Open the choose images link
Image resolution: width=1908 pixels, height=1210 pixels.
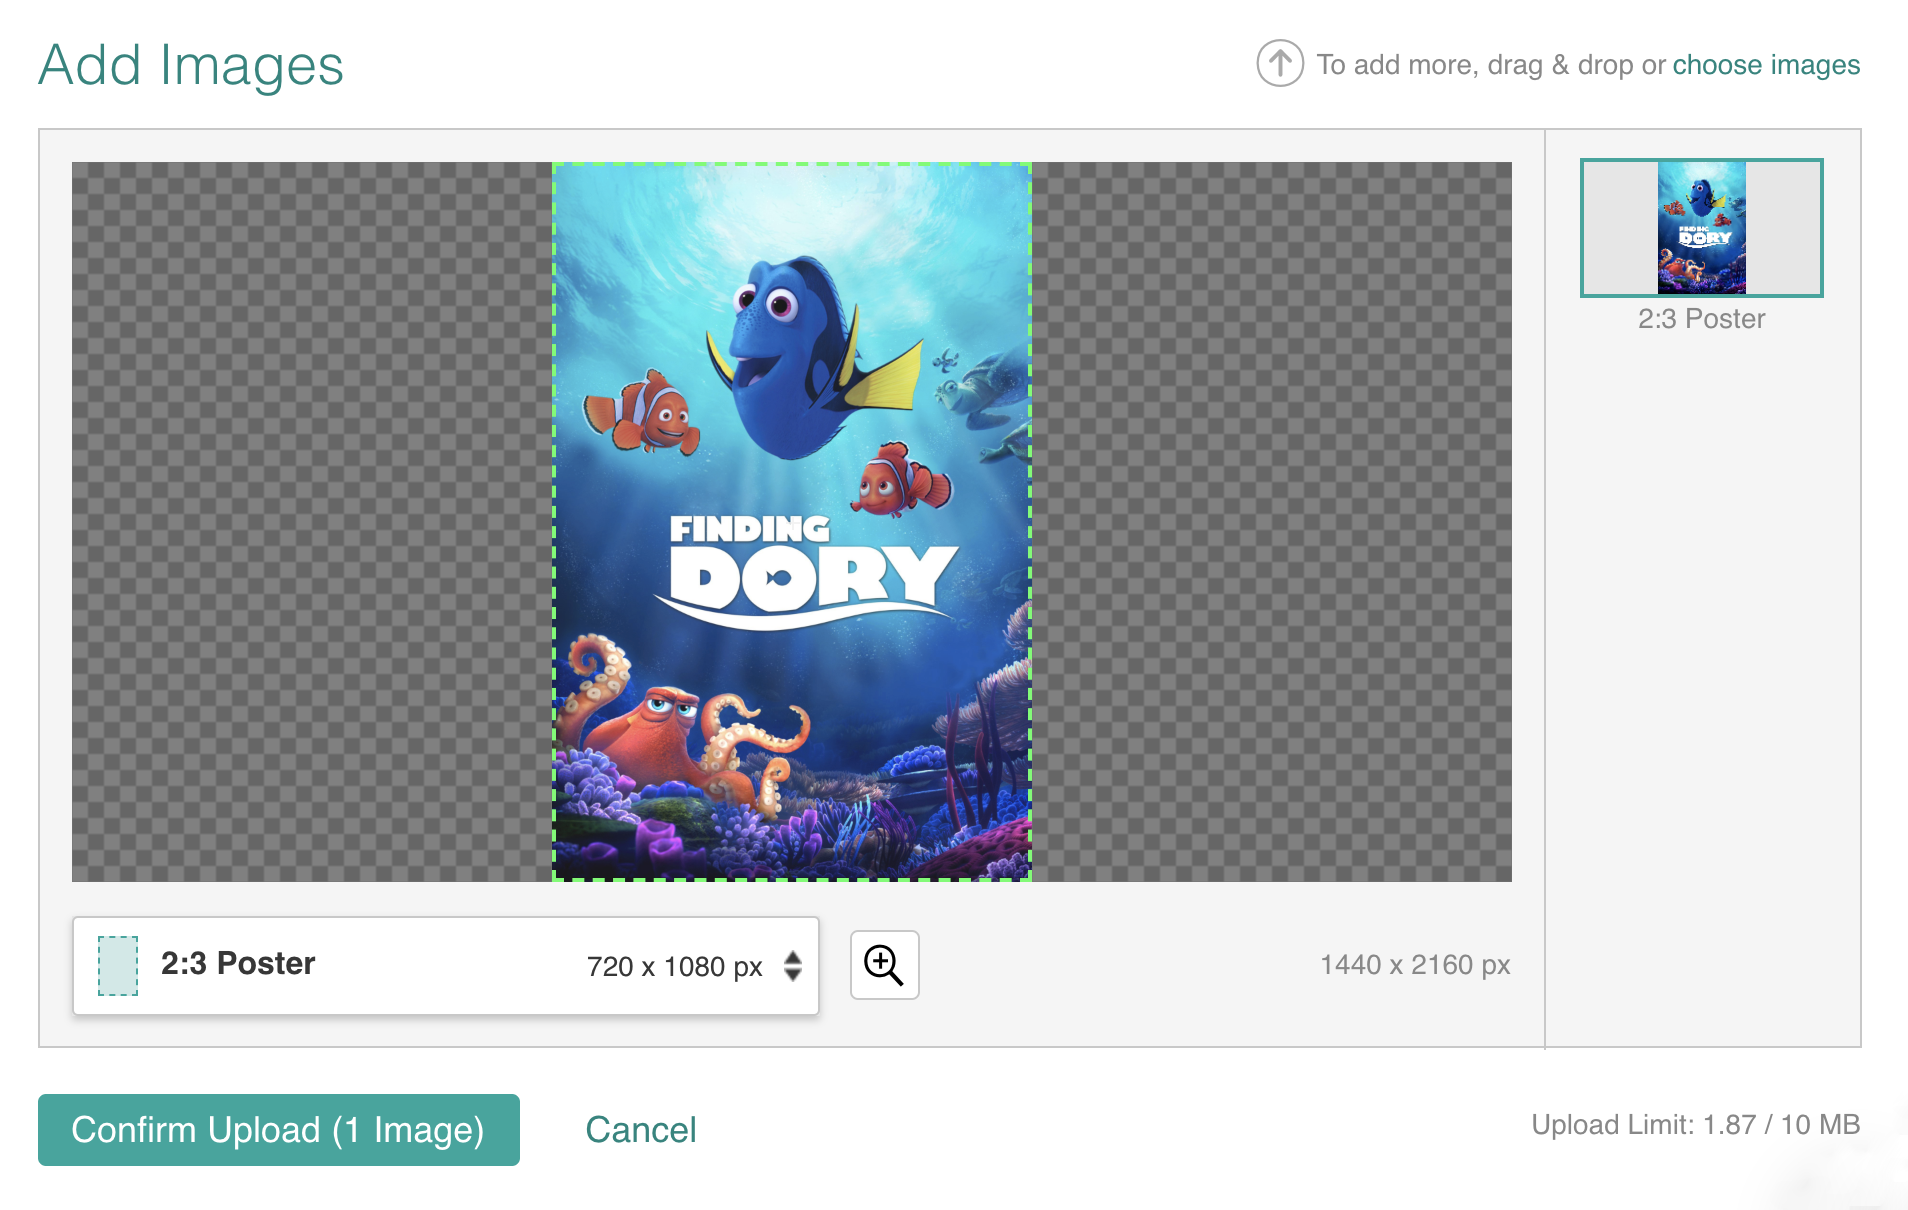click(x=1766, y=65)
